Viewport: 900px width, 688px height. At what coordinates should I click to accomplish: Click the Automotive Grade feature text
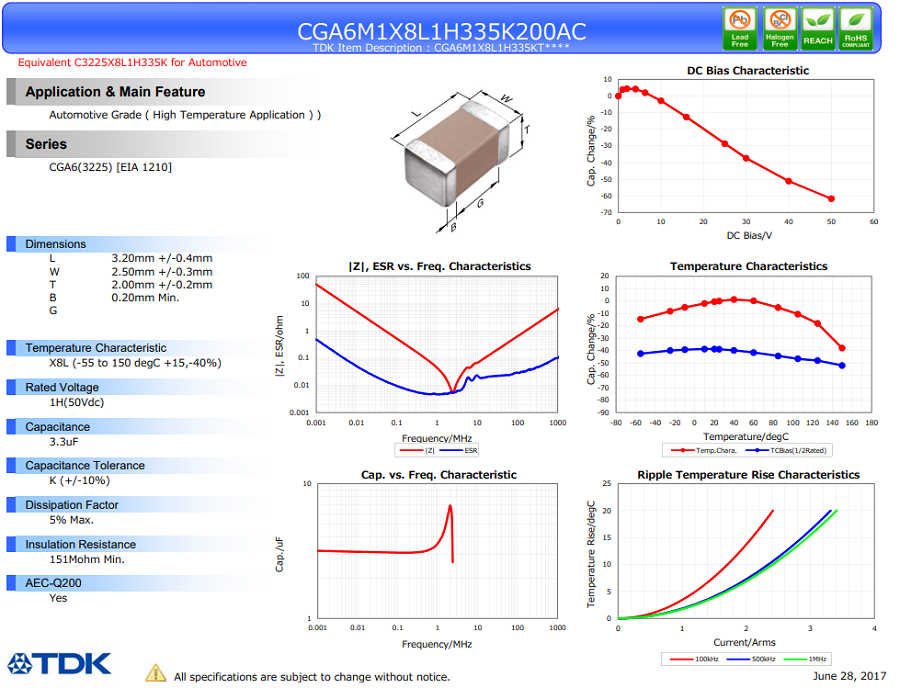tap(185, 115)
